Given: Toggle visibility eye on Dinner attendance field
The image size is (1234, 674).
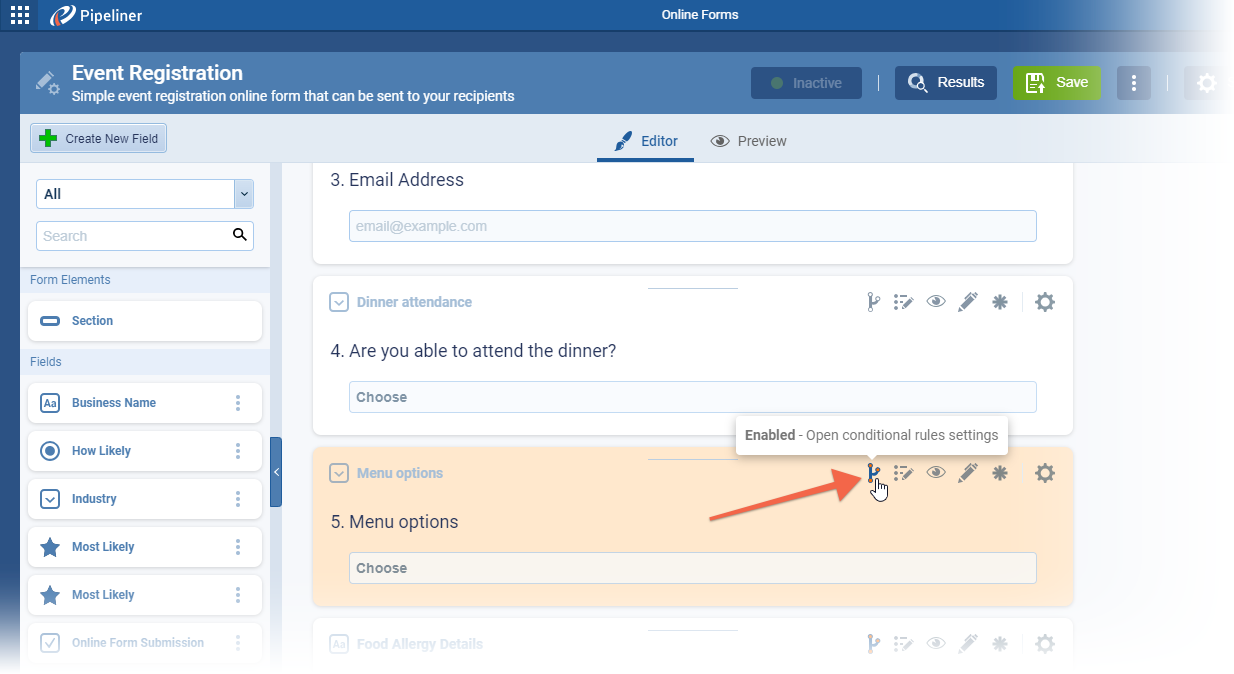Looking at the screenshot, I should click(936, 302).
